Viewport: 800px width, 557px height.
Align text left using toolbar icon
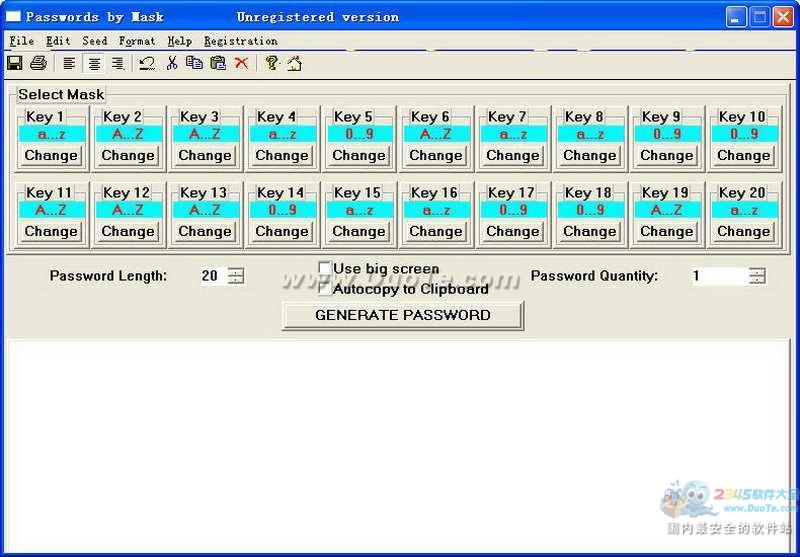70,63
